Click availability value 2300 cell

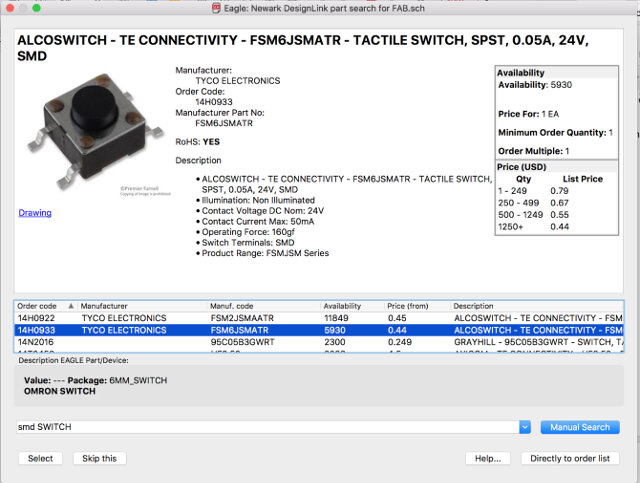click(x=335, y=342)
